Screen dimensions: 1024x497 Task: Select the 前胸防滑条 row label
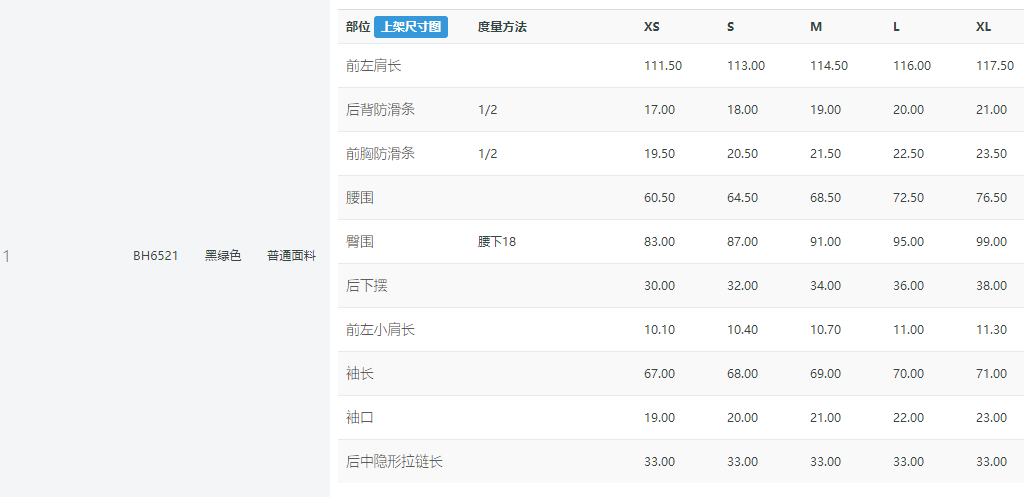[x=380, y=153]
